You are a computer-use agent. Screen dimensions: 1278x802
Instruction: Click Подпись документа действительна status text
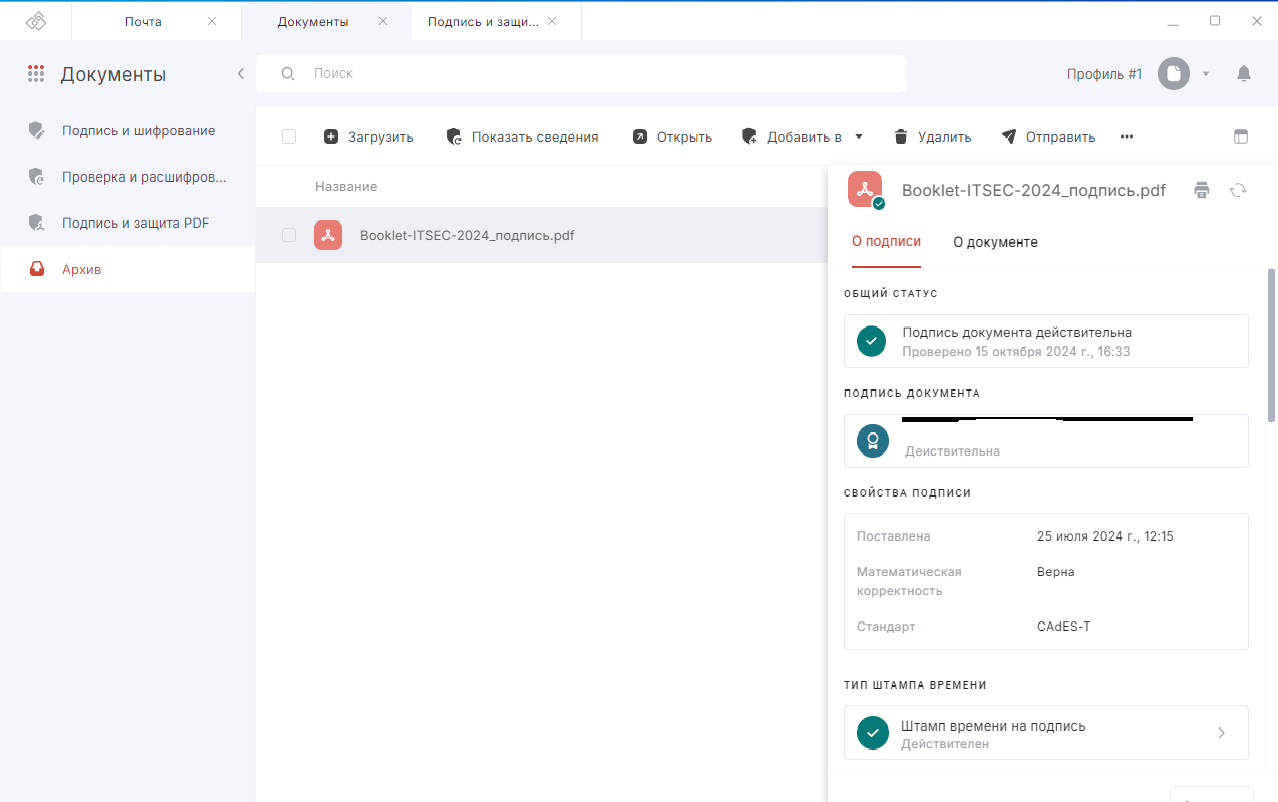click(x=1017, y=332)
